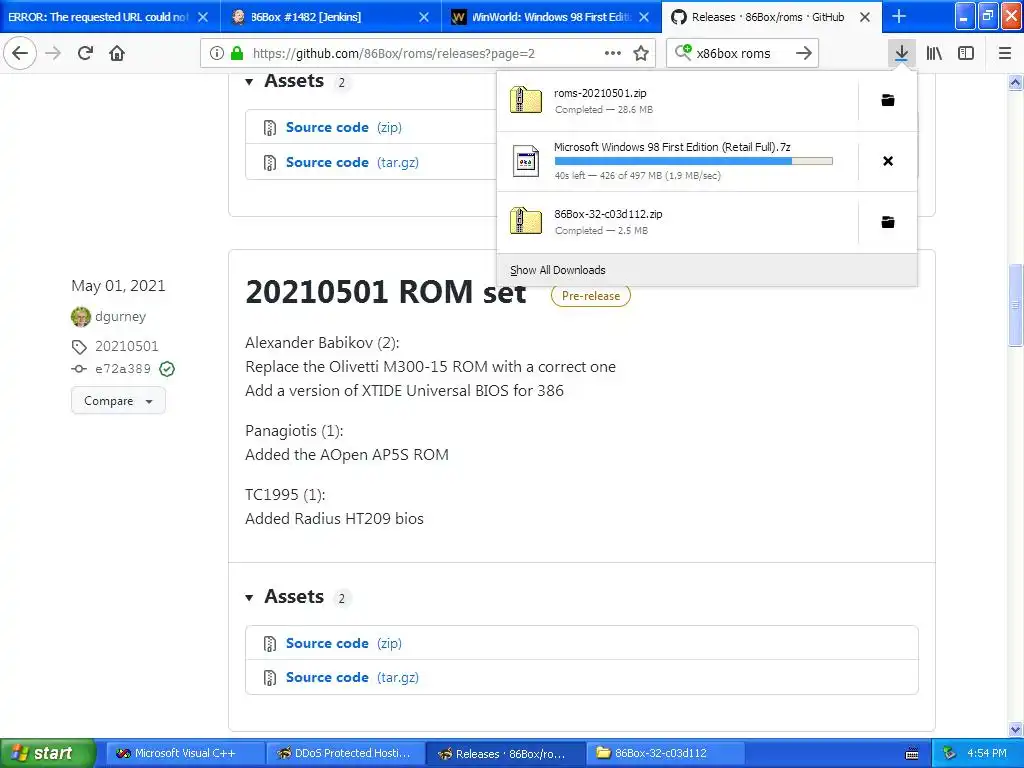
Task: Close the 86Box Jenkins tab
Action: tap(424, 17)
